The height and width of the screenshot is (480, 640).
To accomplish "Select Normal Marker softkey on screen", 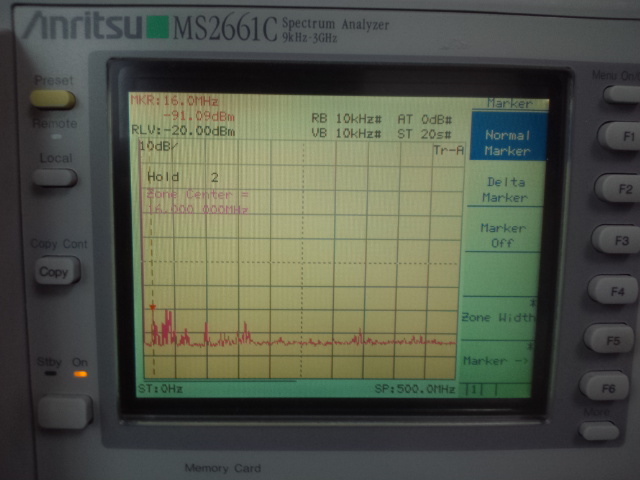I will (x=508, y=136).
